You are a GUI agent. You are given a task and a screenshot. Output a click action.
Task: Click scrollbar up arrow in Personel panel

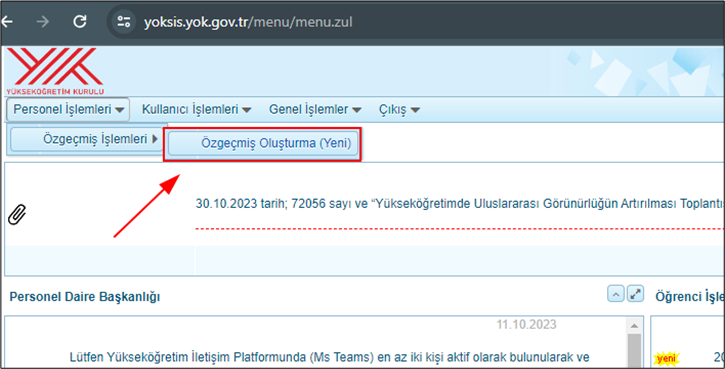tap(634, 326)
